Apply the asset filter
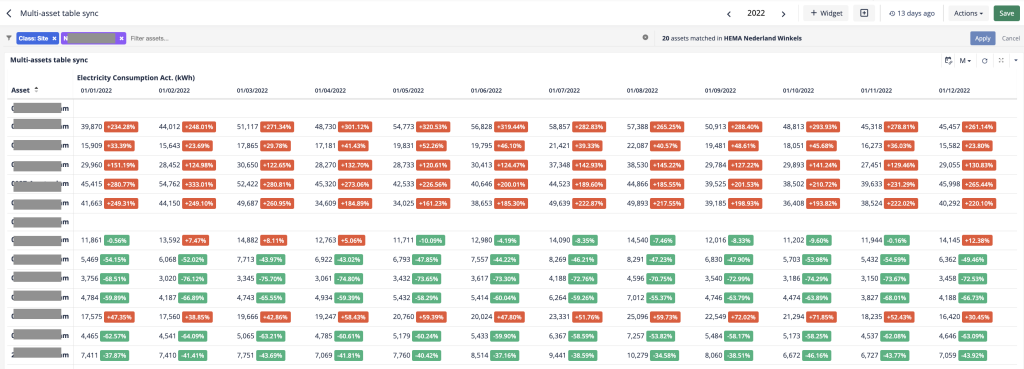The width and height of the screenshot is (1024, 369). 982,39
